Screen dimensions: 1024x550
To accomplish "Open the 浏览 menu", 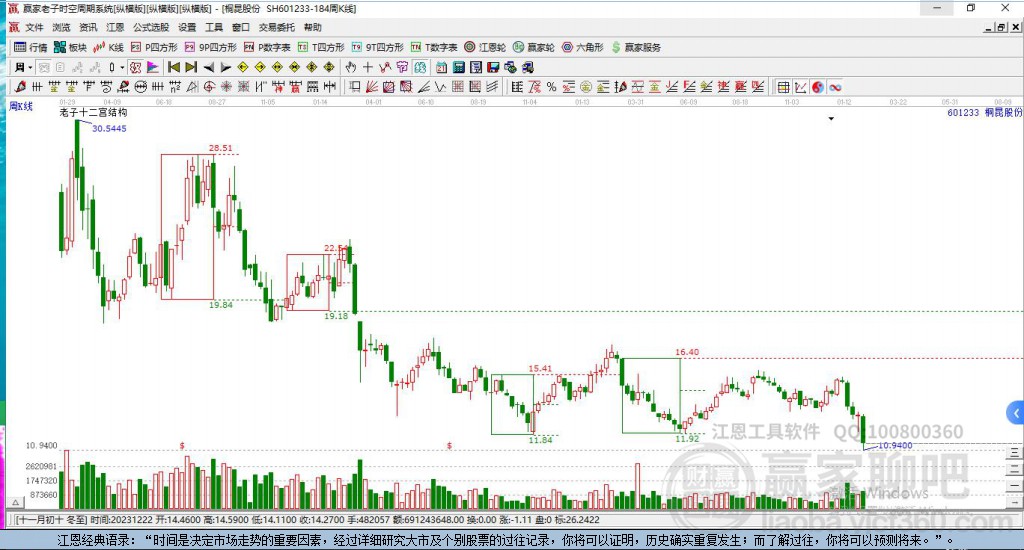I will click(x=61, y=27).
